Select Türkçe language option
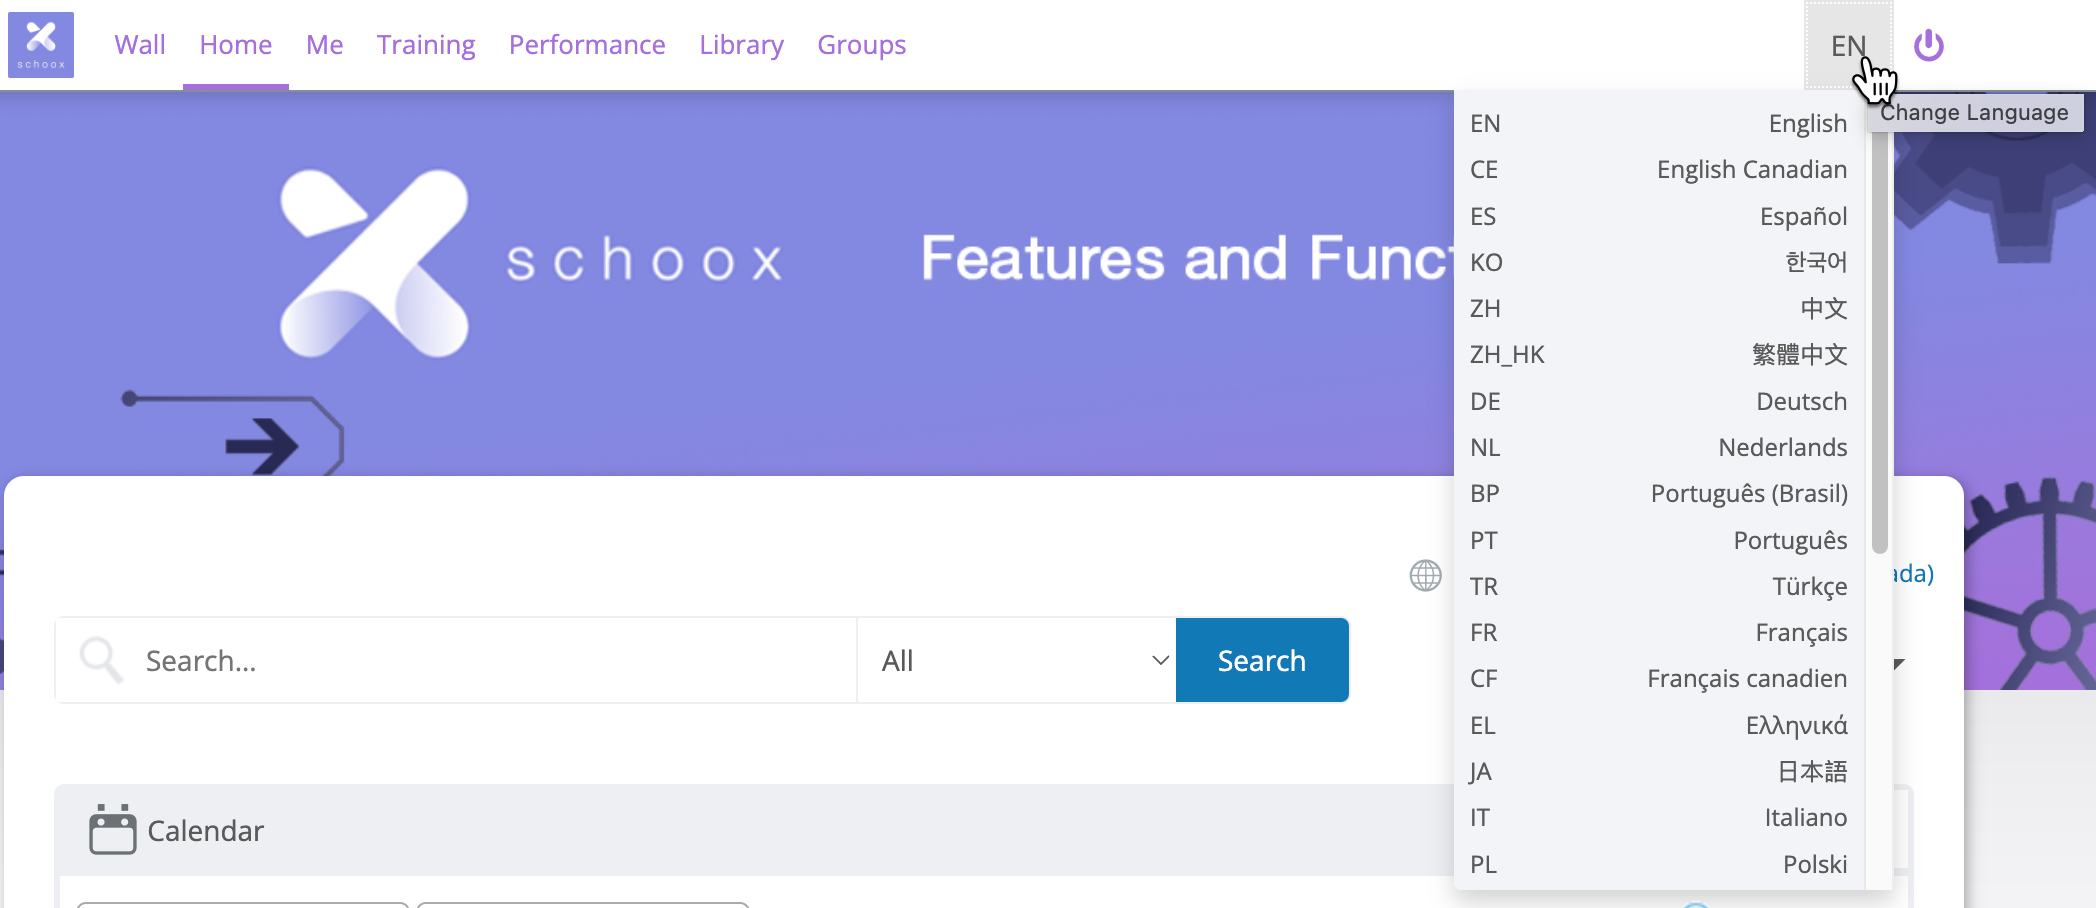The image size is (2096, 908). click(x=1659, y=586)
